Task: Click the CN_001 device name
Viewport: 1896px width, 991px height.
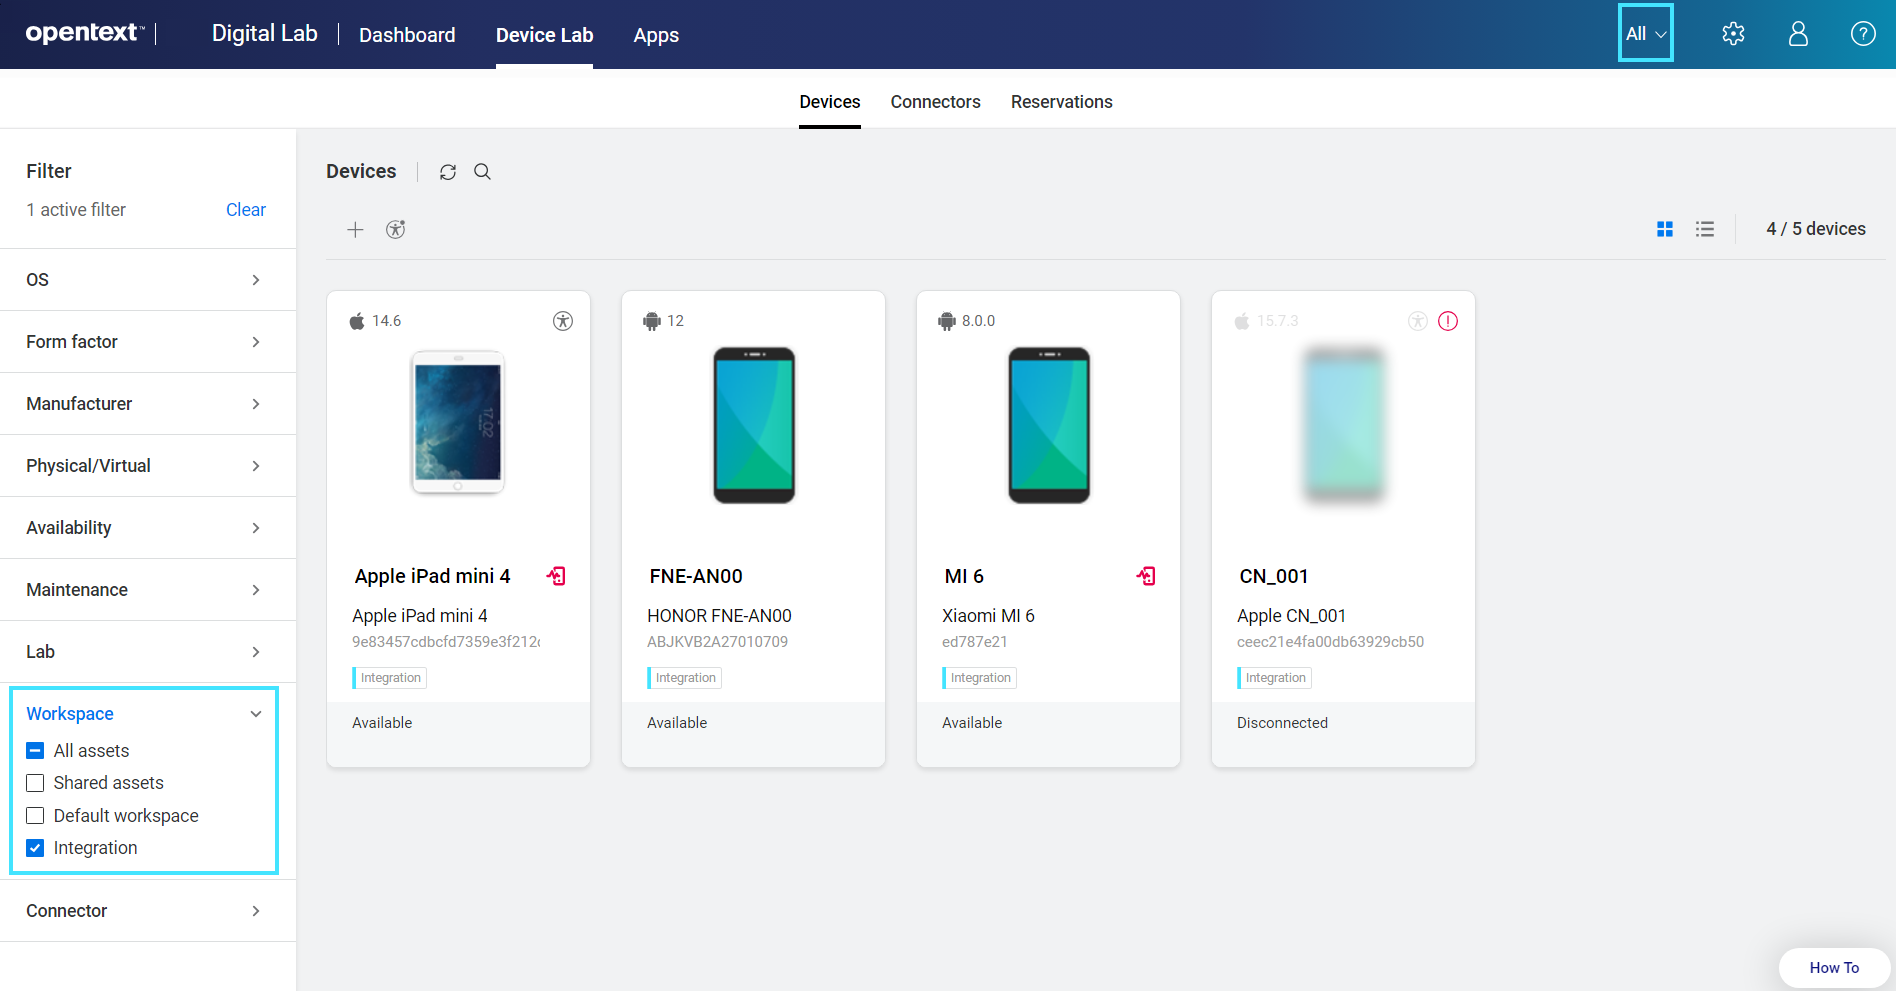Action: click(x=1274, y=576)
